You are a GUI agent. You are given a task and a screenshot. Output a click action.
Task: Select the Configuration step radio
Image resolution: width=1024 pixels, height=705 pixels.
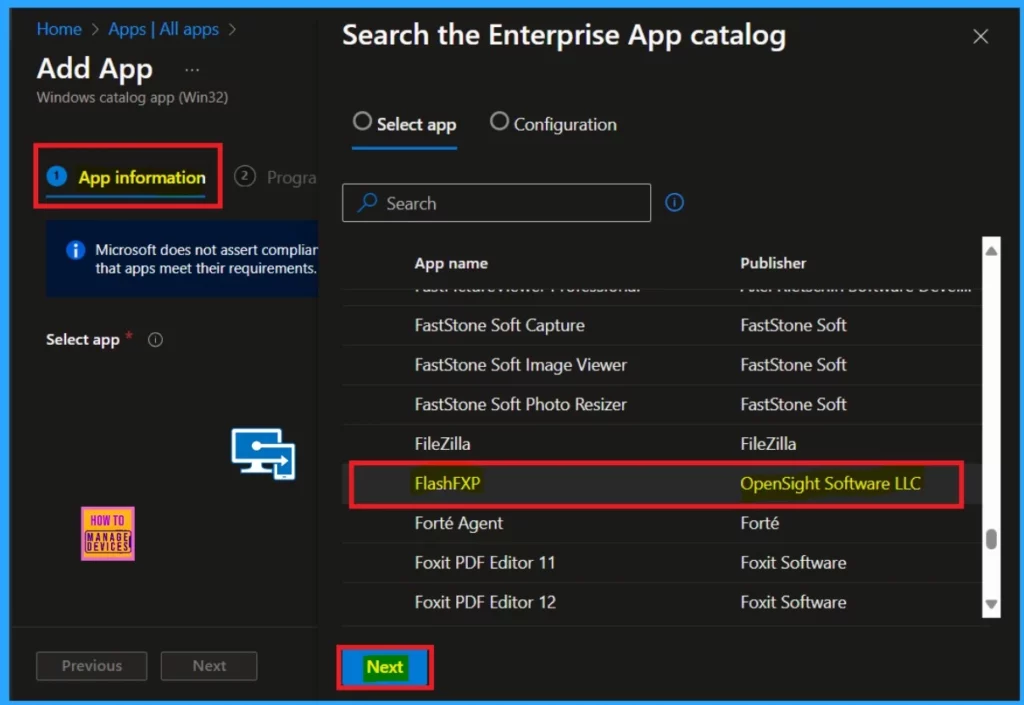tap(499, 121)
